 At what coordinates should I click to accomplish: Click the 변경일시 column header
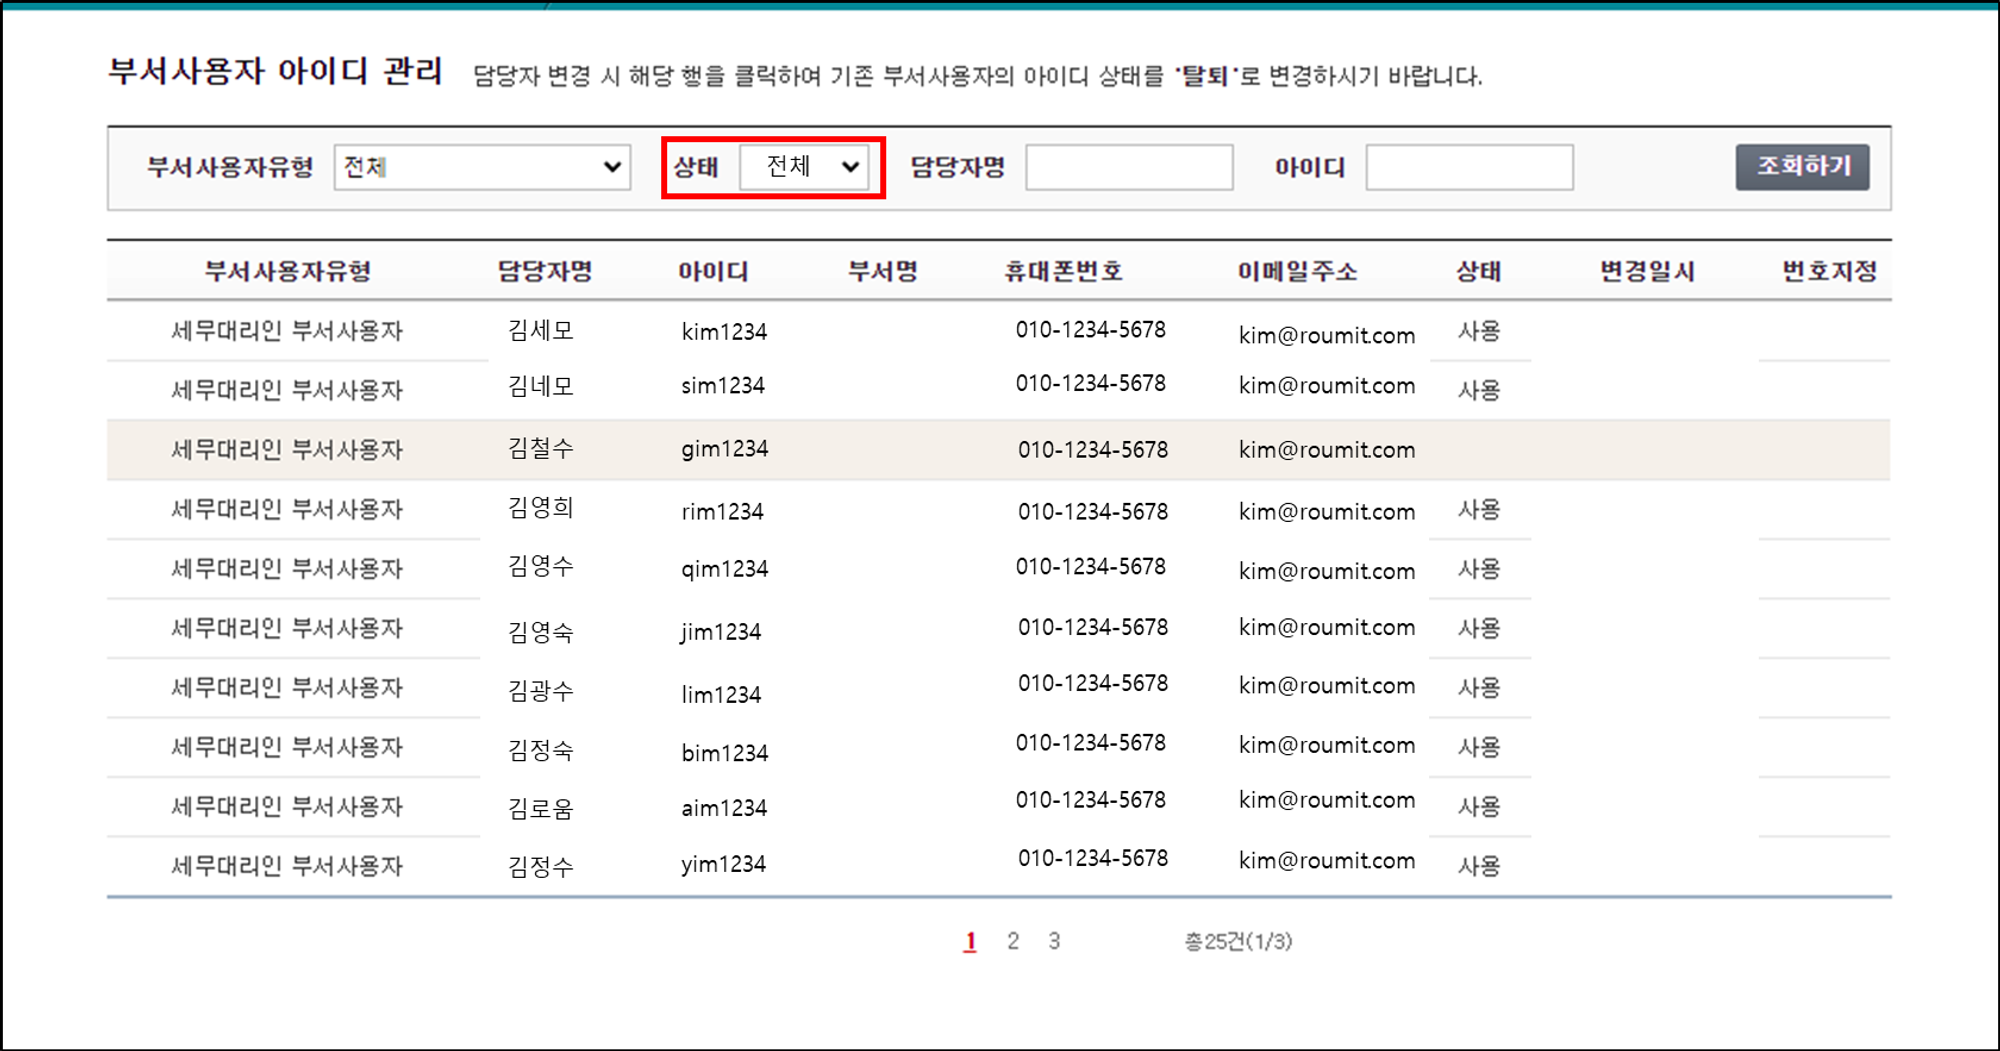tap(1647, 271)
